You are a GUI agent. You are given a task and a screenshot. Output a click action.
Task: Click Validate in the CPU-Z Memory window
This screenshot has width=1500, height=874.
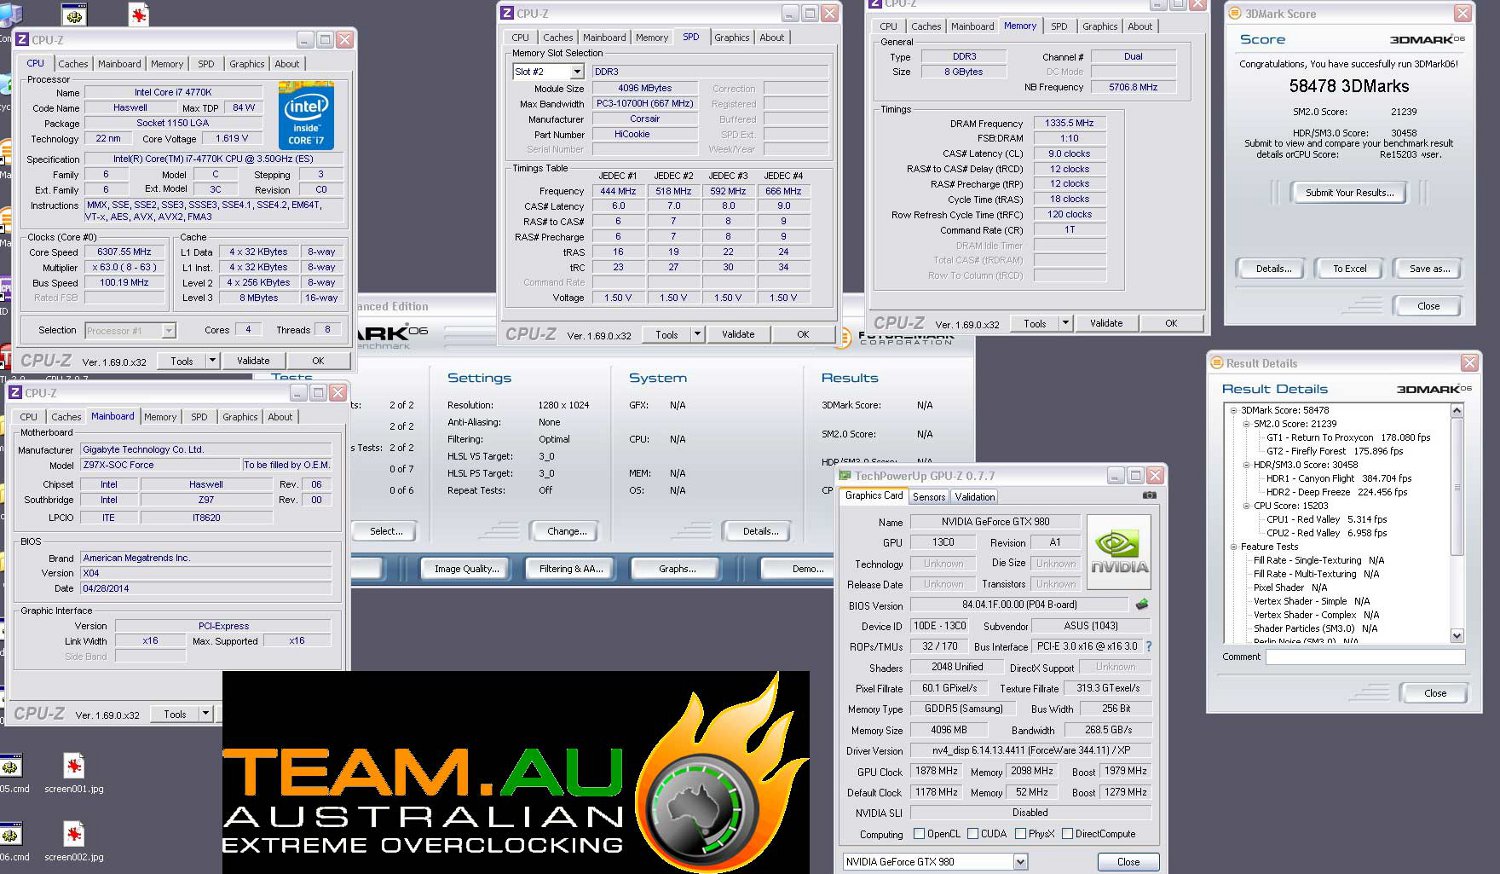tap(1106, 324)
